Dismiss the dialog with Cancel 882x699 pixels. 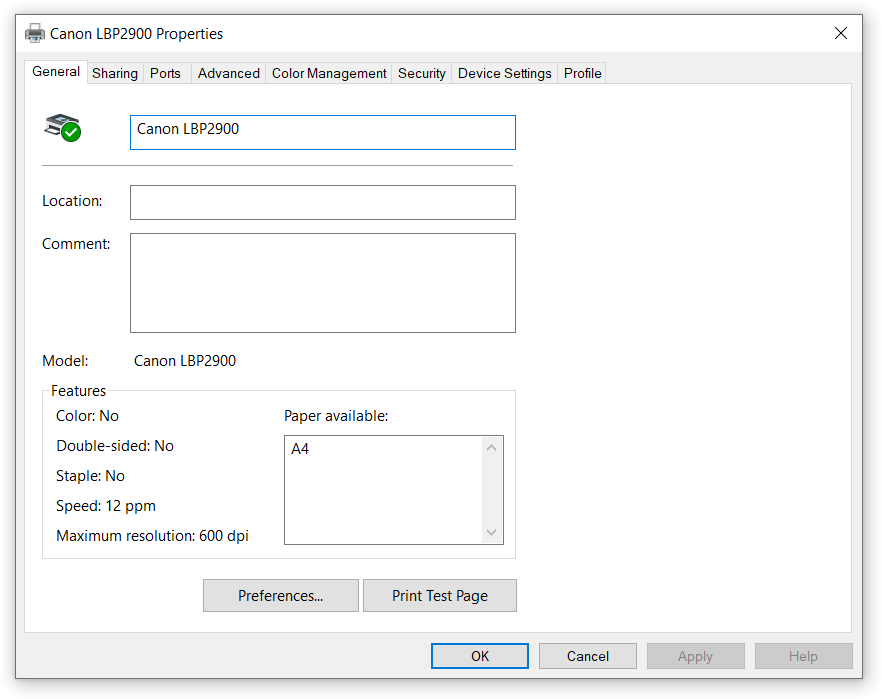pos(587,656)
